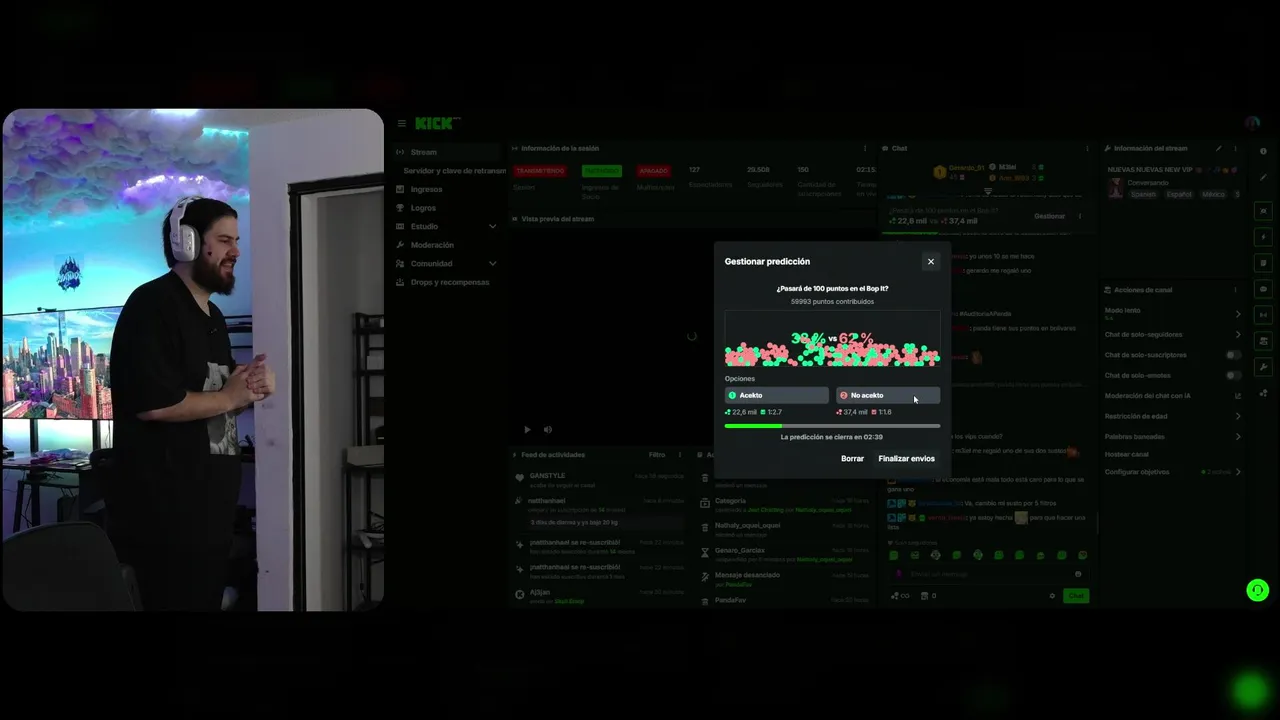The width and height of the screenshot is (1280, 720).
Task: Open the Chat panel options menu
Action: coord(1088,148)
